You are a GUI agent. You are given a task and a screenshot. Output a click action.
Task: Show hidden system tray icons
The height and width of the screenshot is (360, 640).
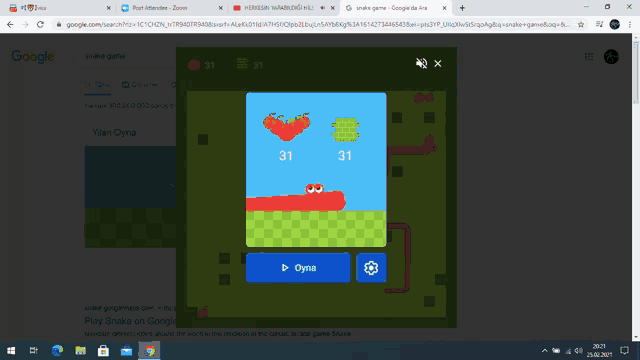click(x=544, y=351)
